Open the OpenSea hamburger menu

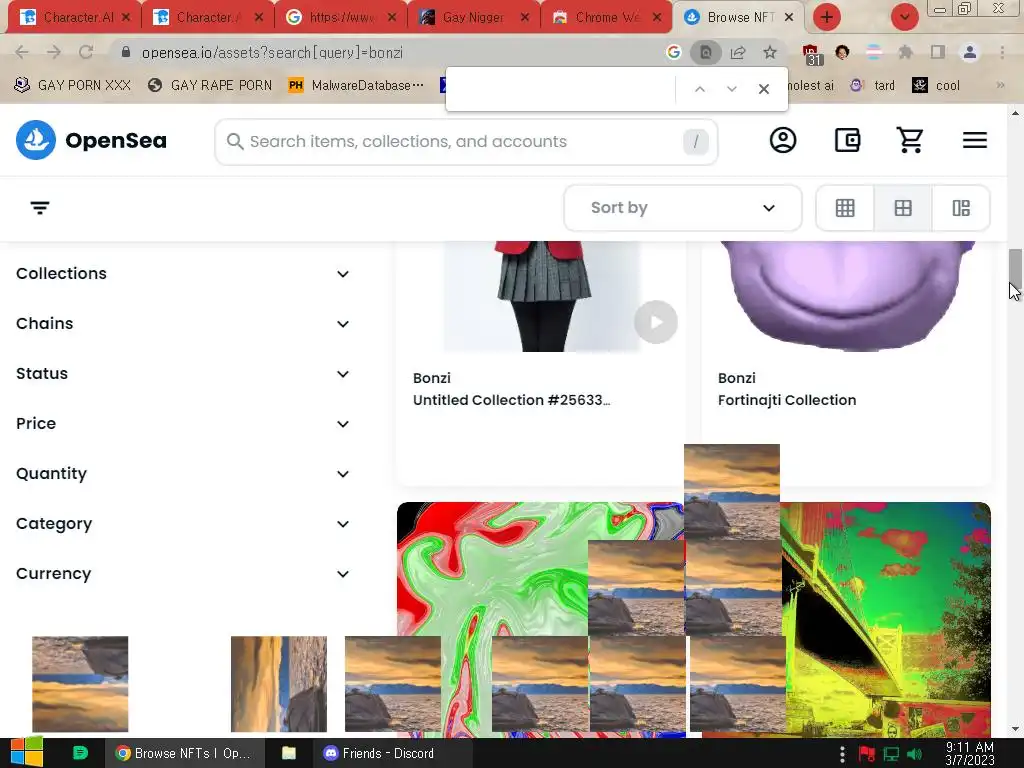point(974,140)
